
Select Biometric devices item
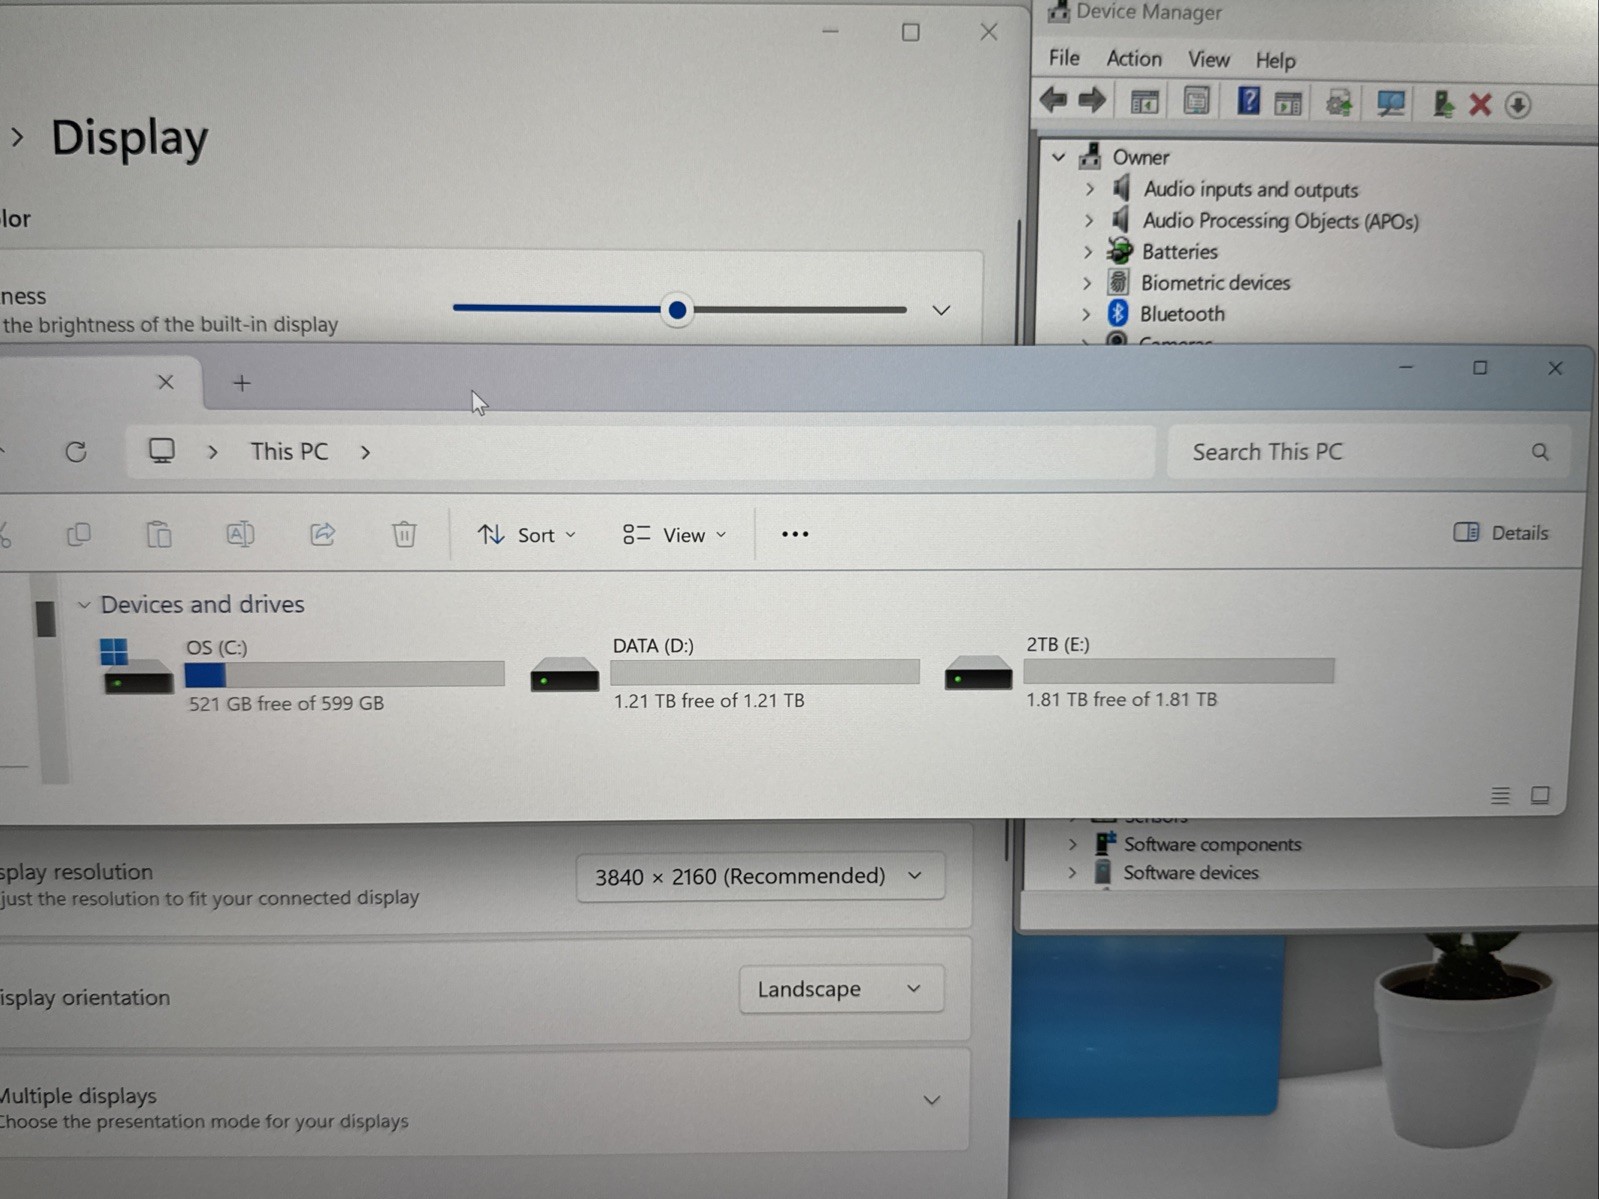[1215, 283]
